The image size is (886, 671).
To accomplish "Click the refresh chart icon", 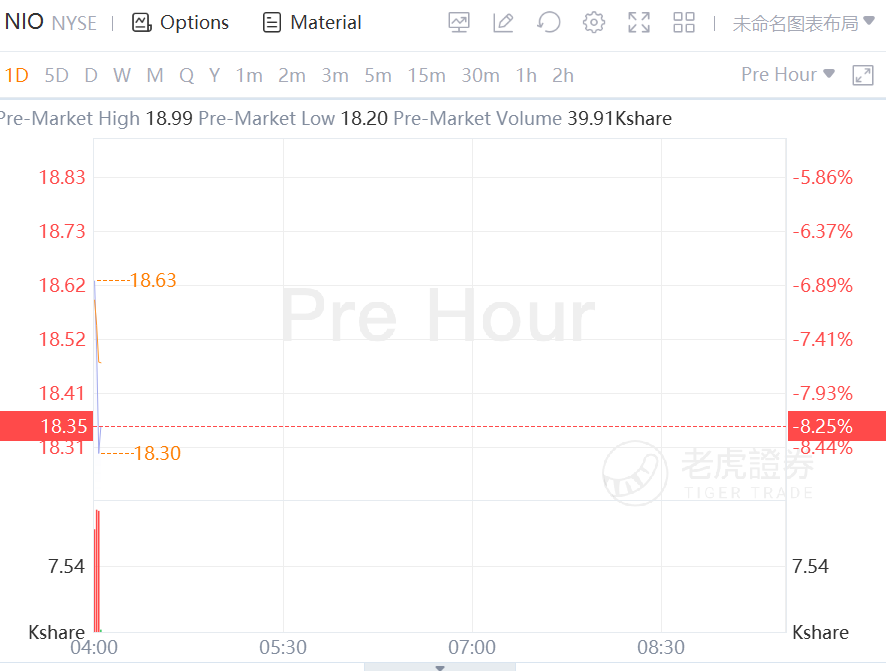I will click(548, 23).
